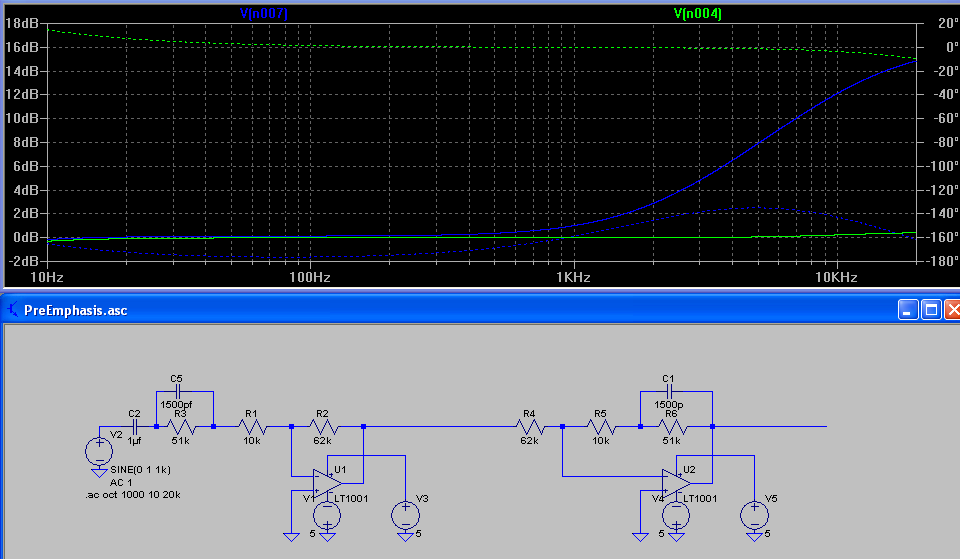This screenshot has width=960, height=559.
Task: Click the LT1001 label of U2
Action: (x=700, y=498)
